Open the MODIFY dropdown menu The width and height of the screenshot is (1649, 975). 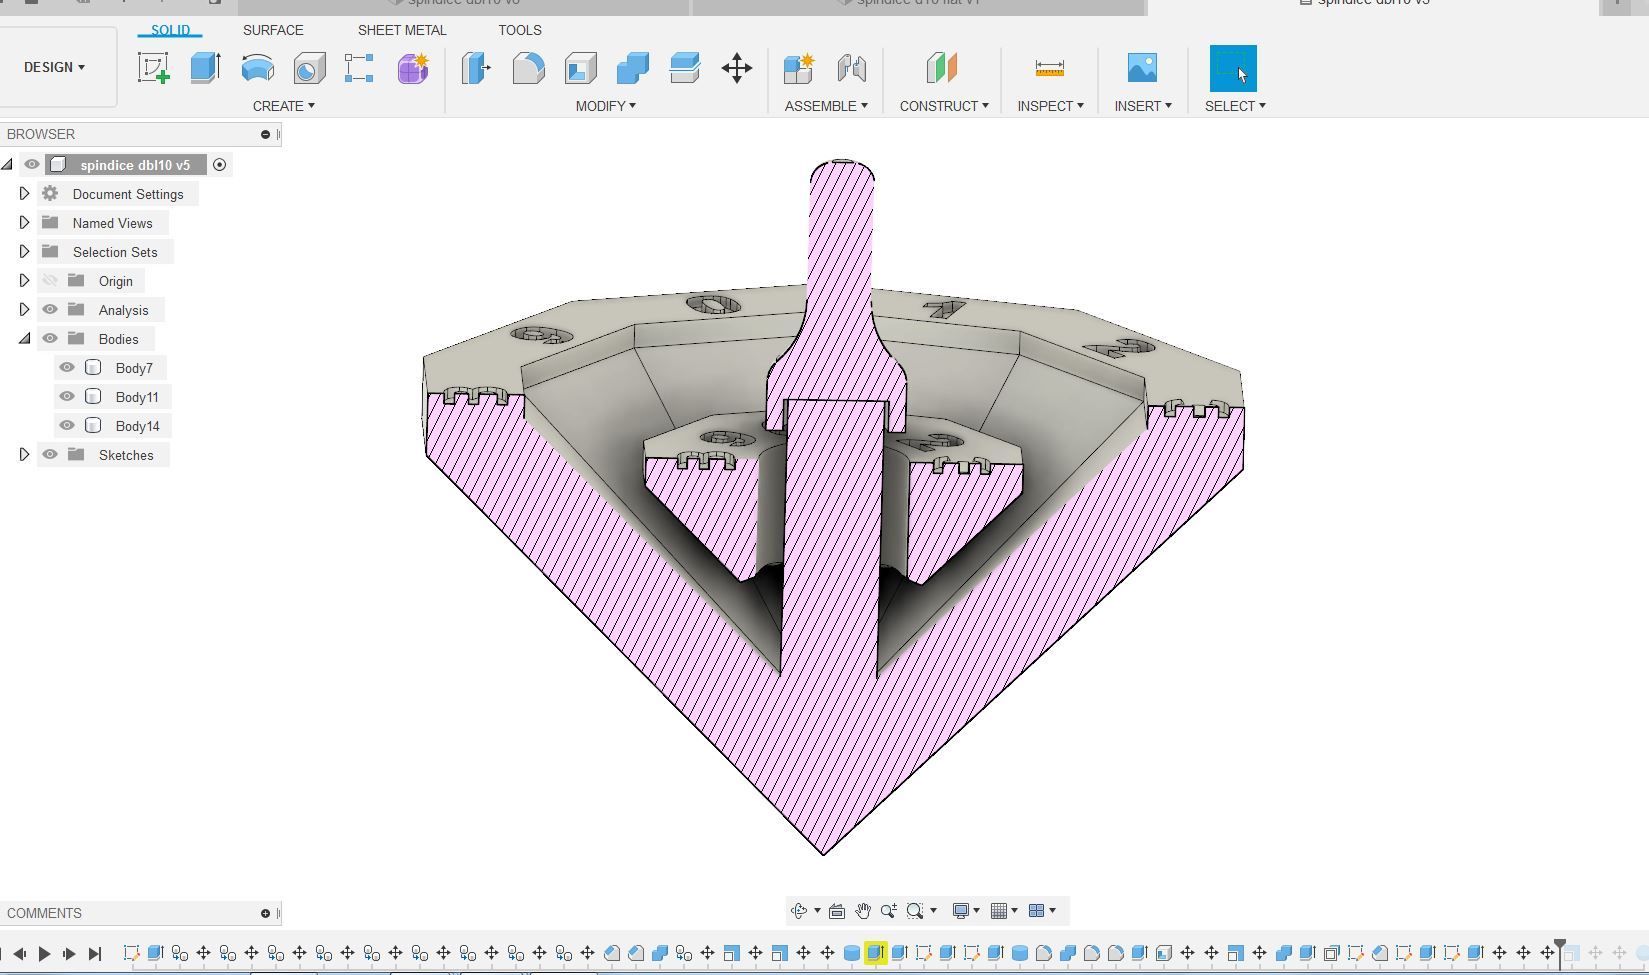tap(606, 106)
